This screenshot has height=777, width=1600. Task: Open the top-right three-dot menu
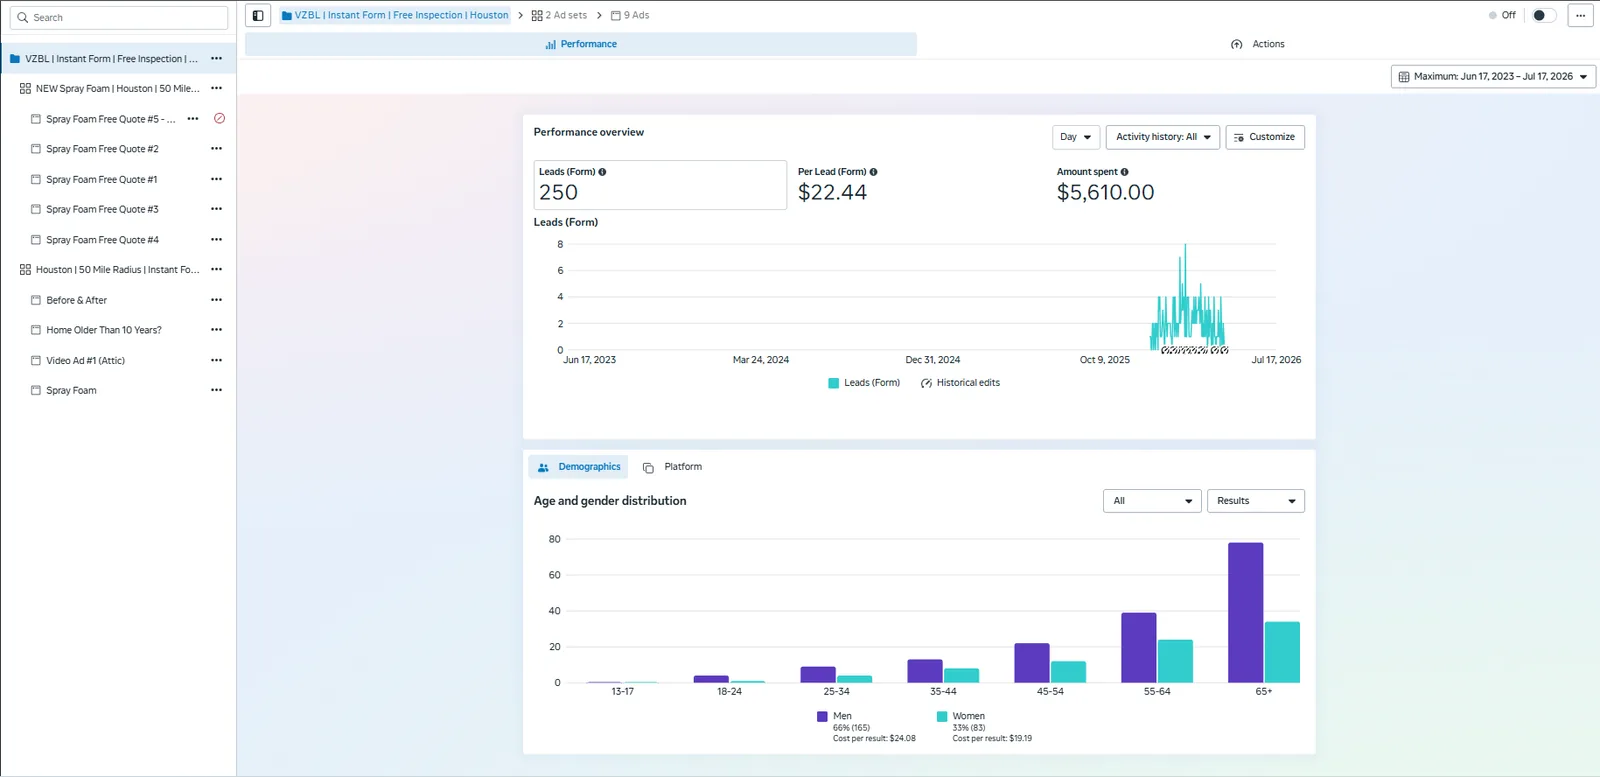[1580, 16]
